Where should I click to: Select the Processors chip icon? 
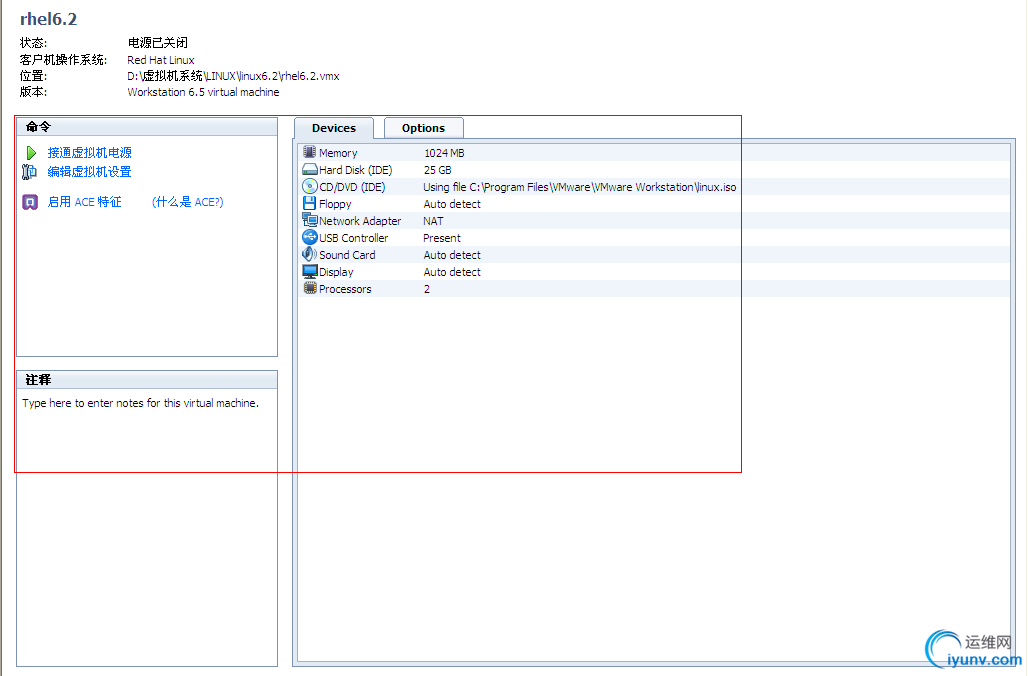309,288
